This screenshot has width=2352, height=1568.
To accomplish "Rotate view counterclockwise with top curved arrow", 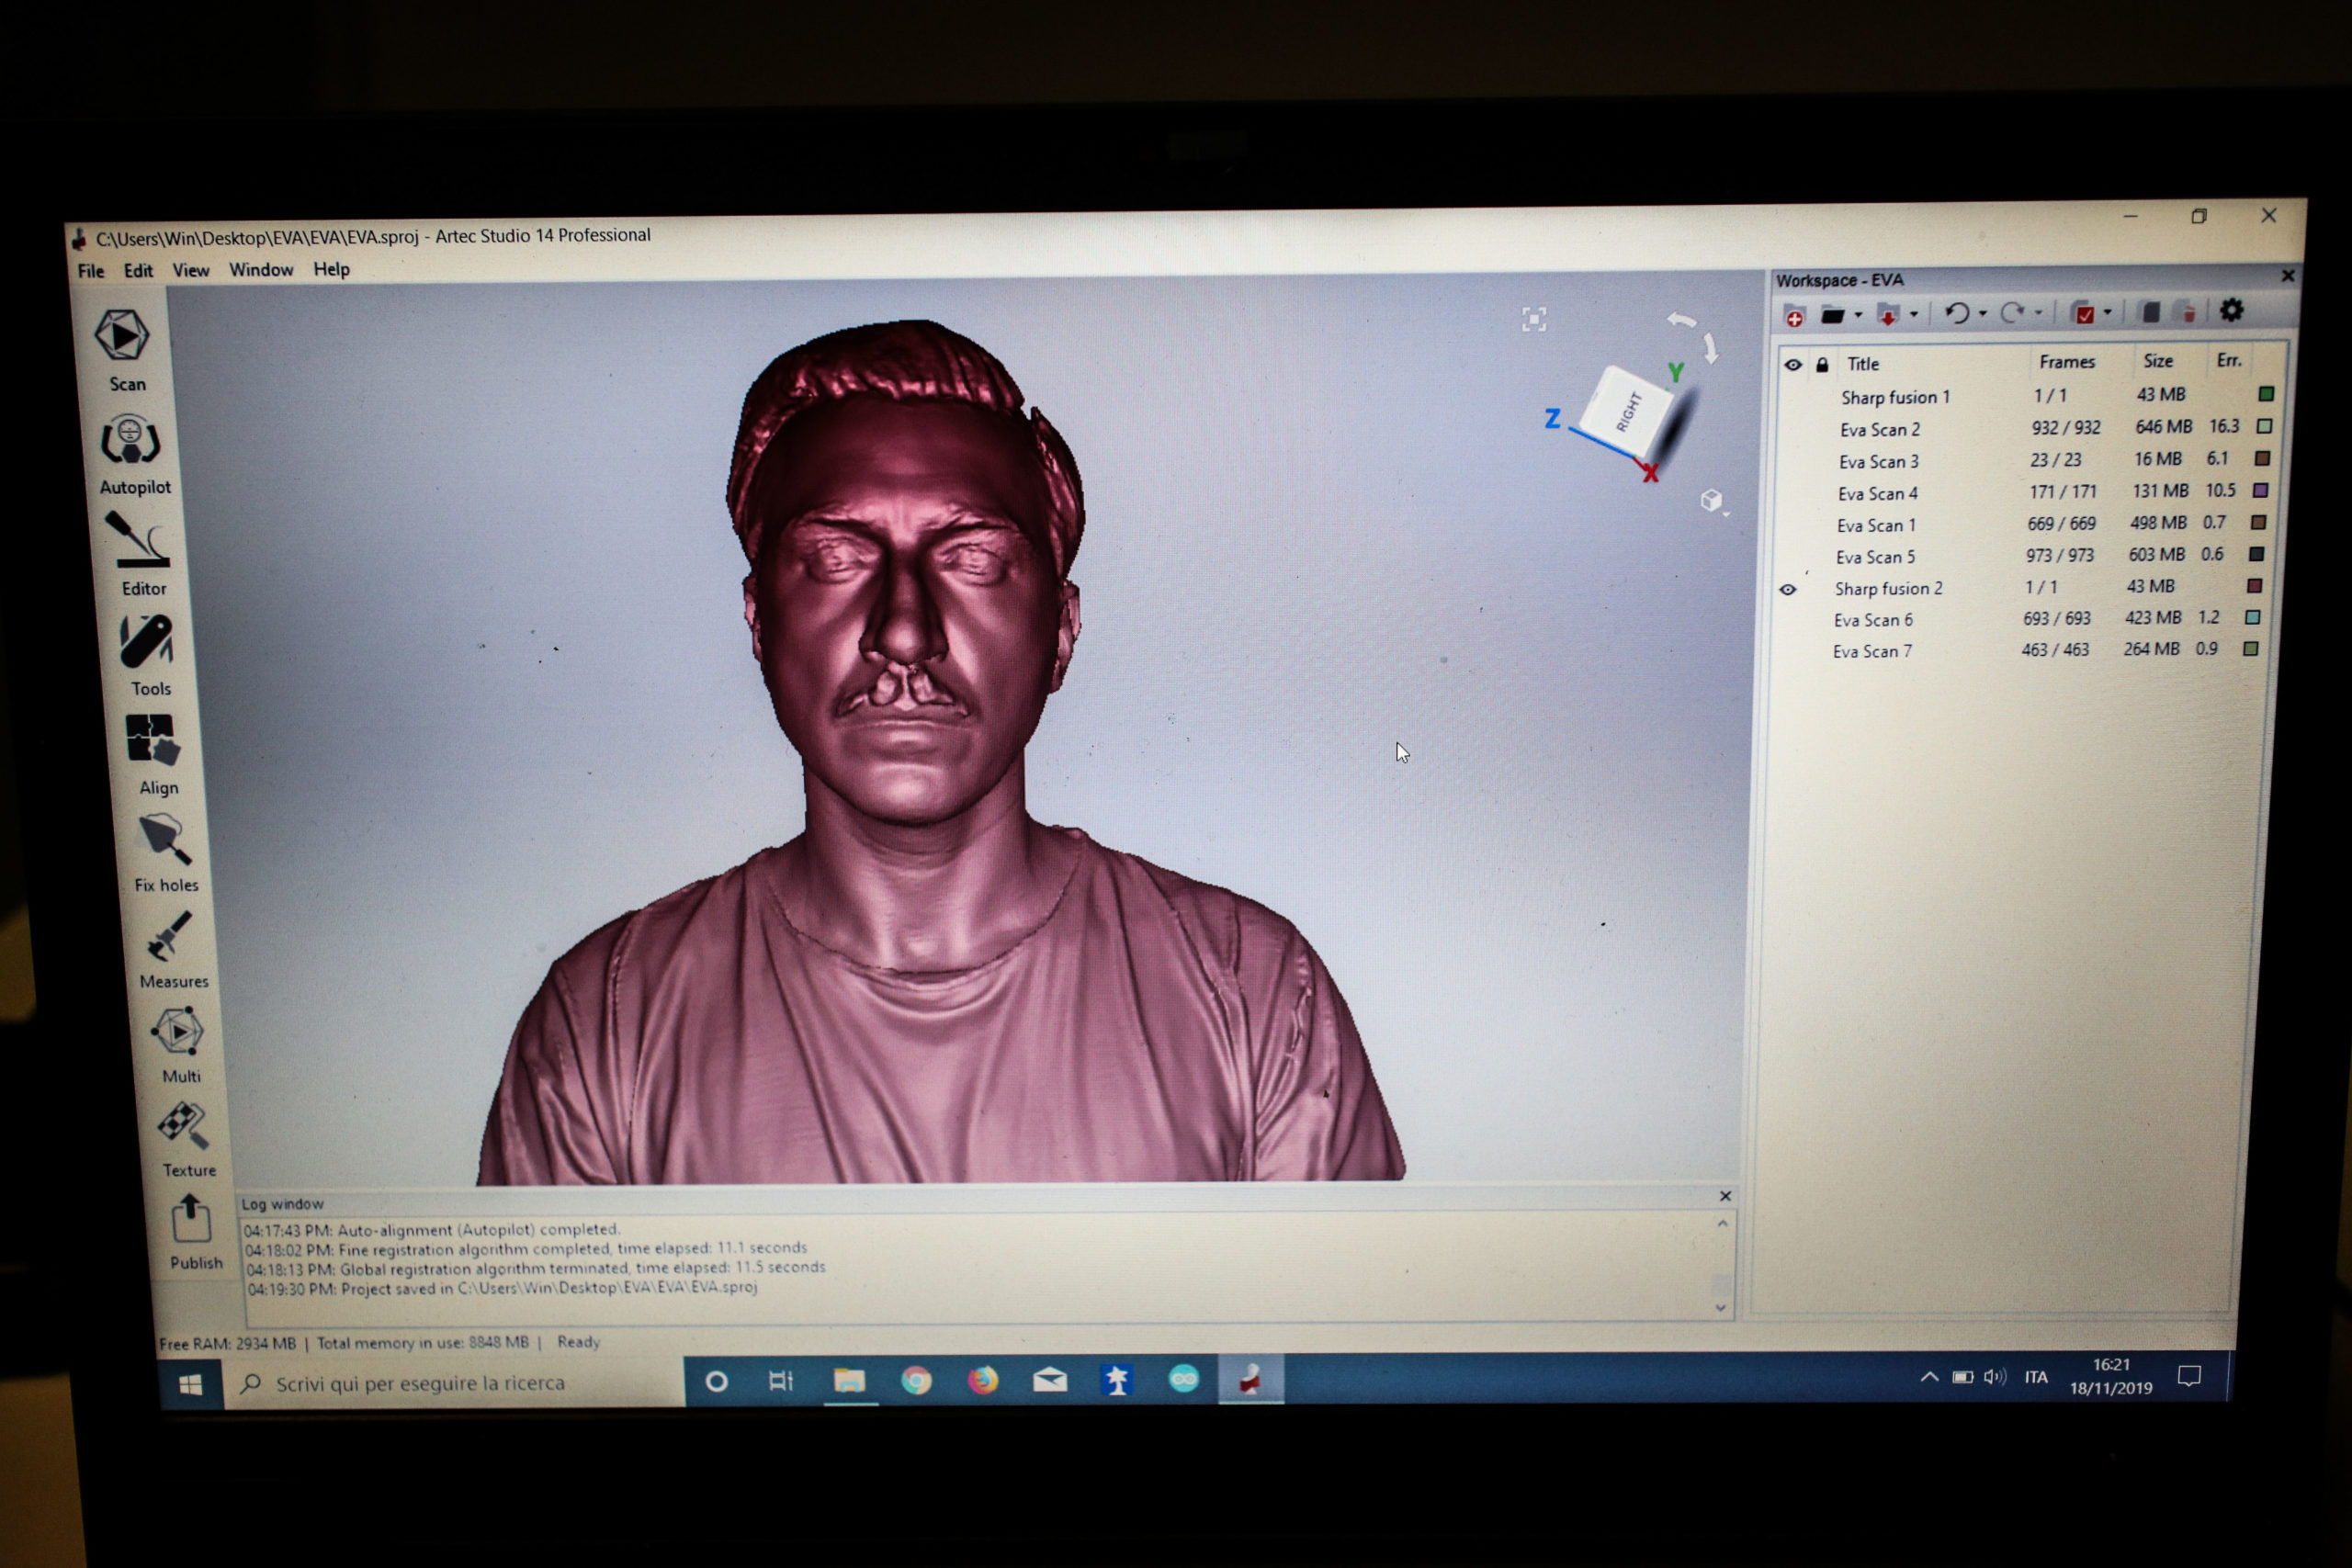I will tap(1682, 320).
